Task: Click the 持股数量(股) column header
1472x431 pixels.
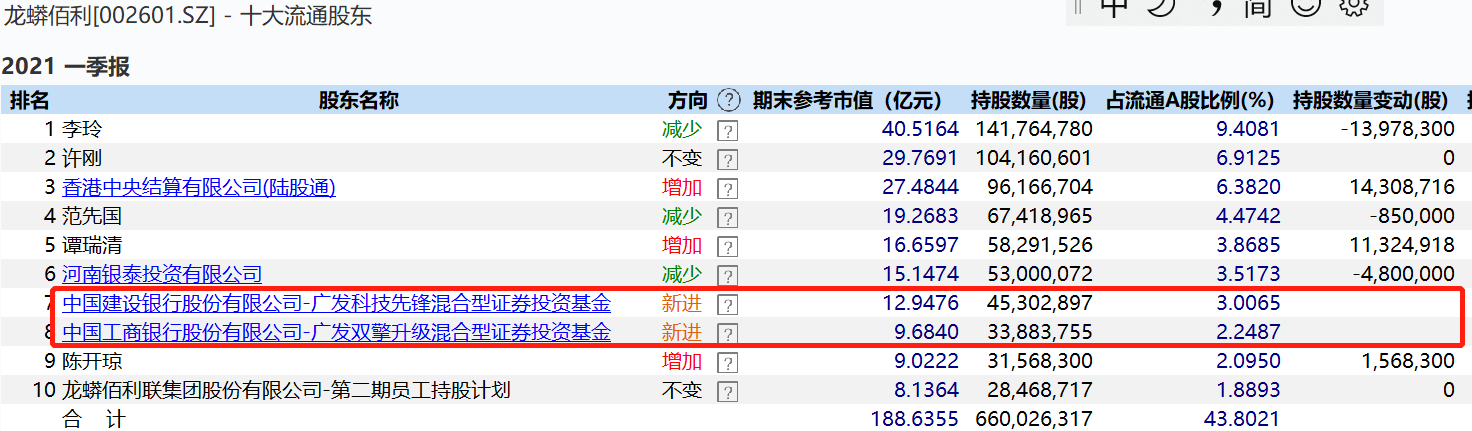Action: 1028,100
